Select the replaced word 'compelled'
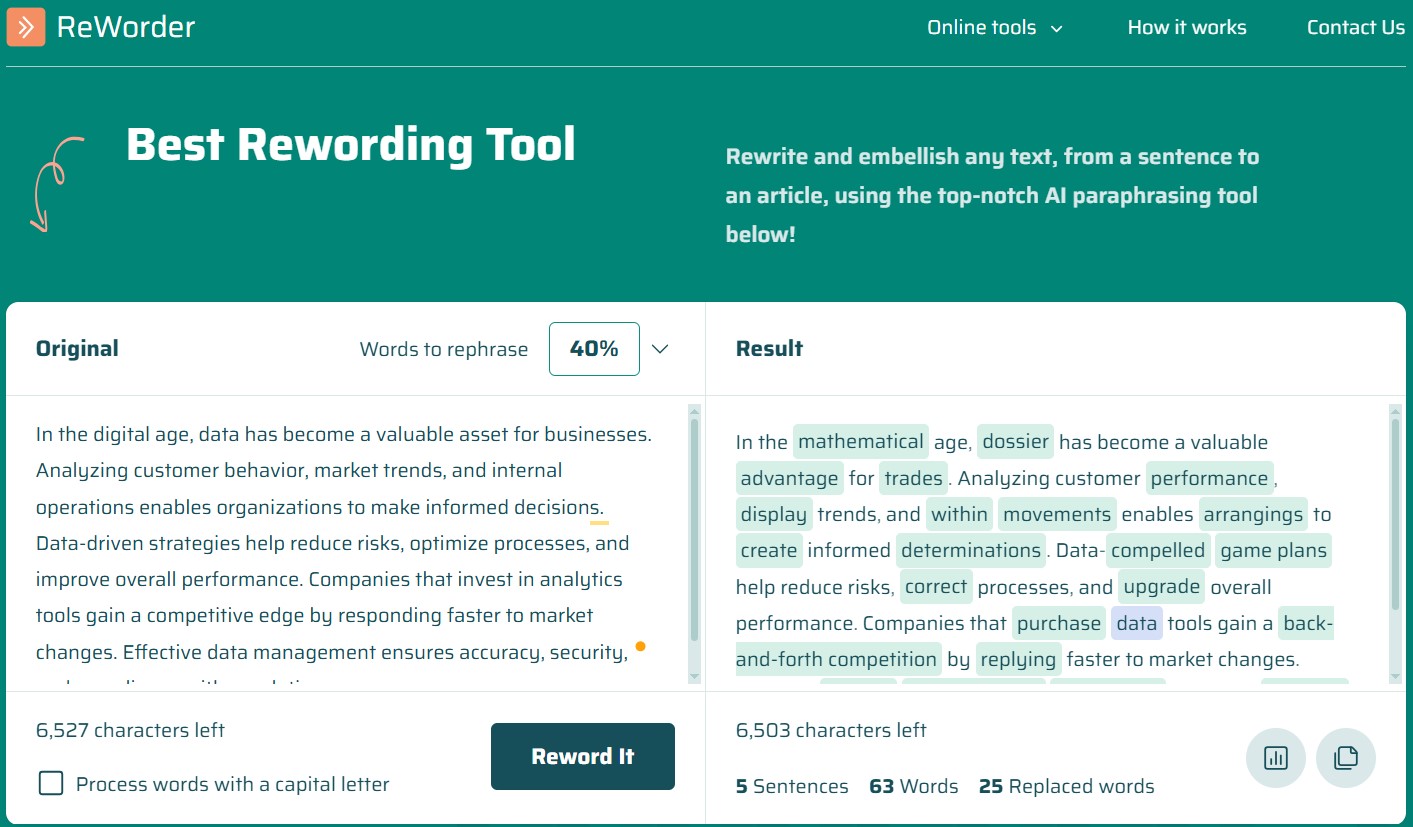Screen dimensions: 1413x827 [x=1157, y=550]
